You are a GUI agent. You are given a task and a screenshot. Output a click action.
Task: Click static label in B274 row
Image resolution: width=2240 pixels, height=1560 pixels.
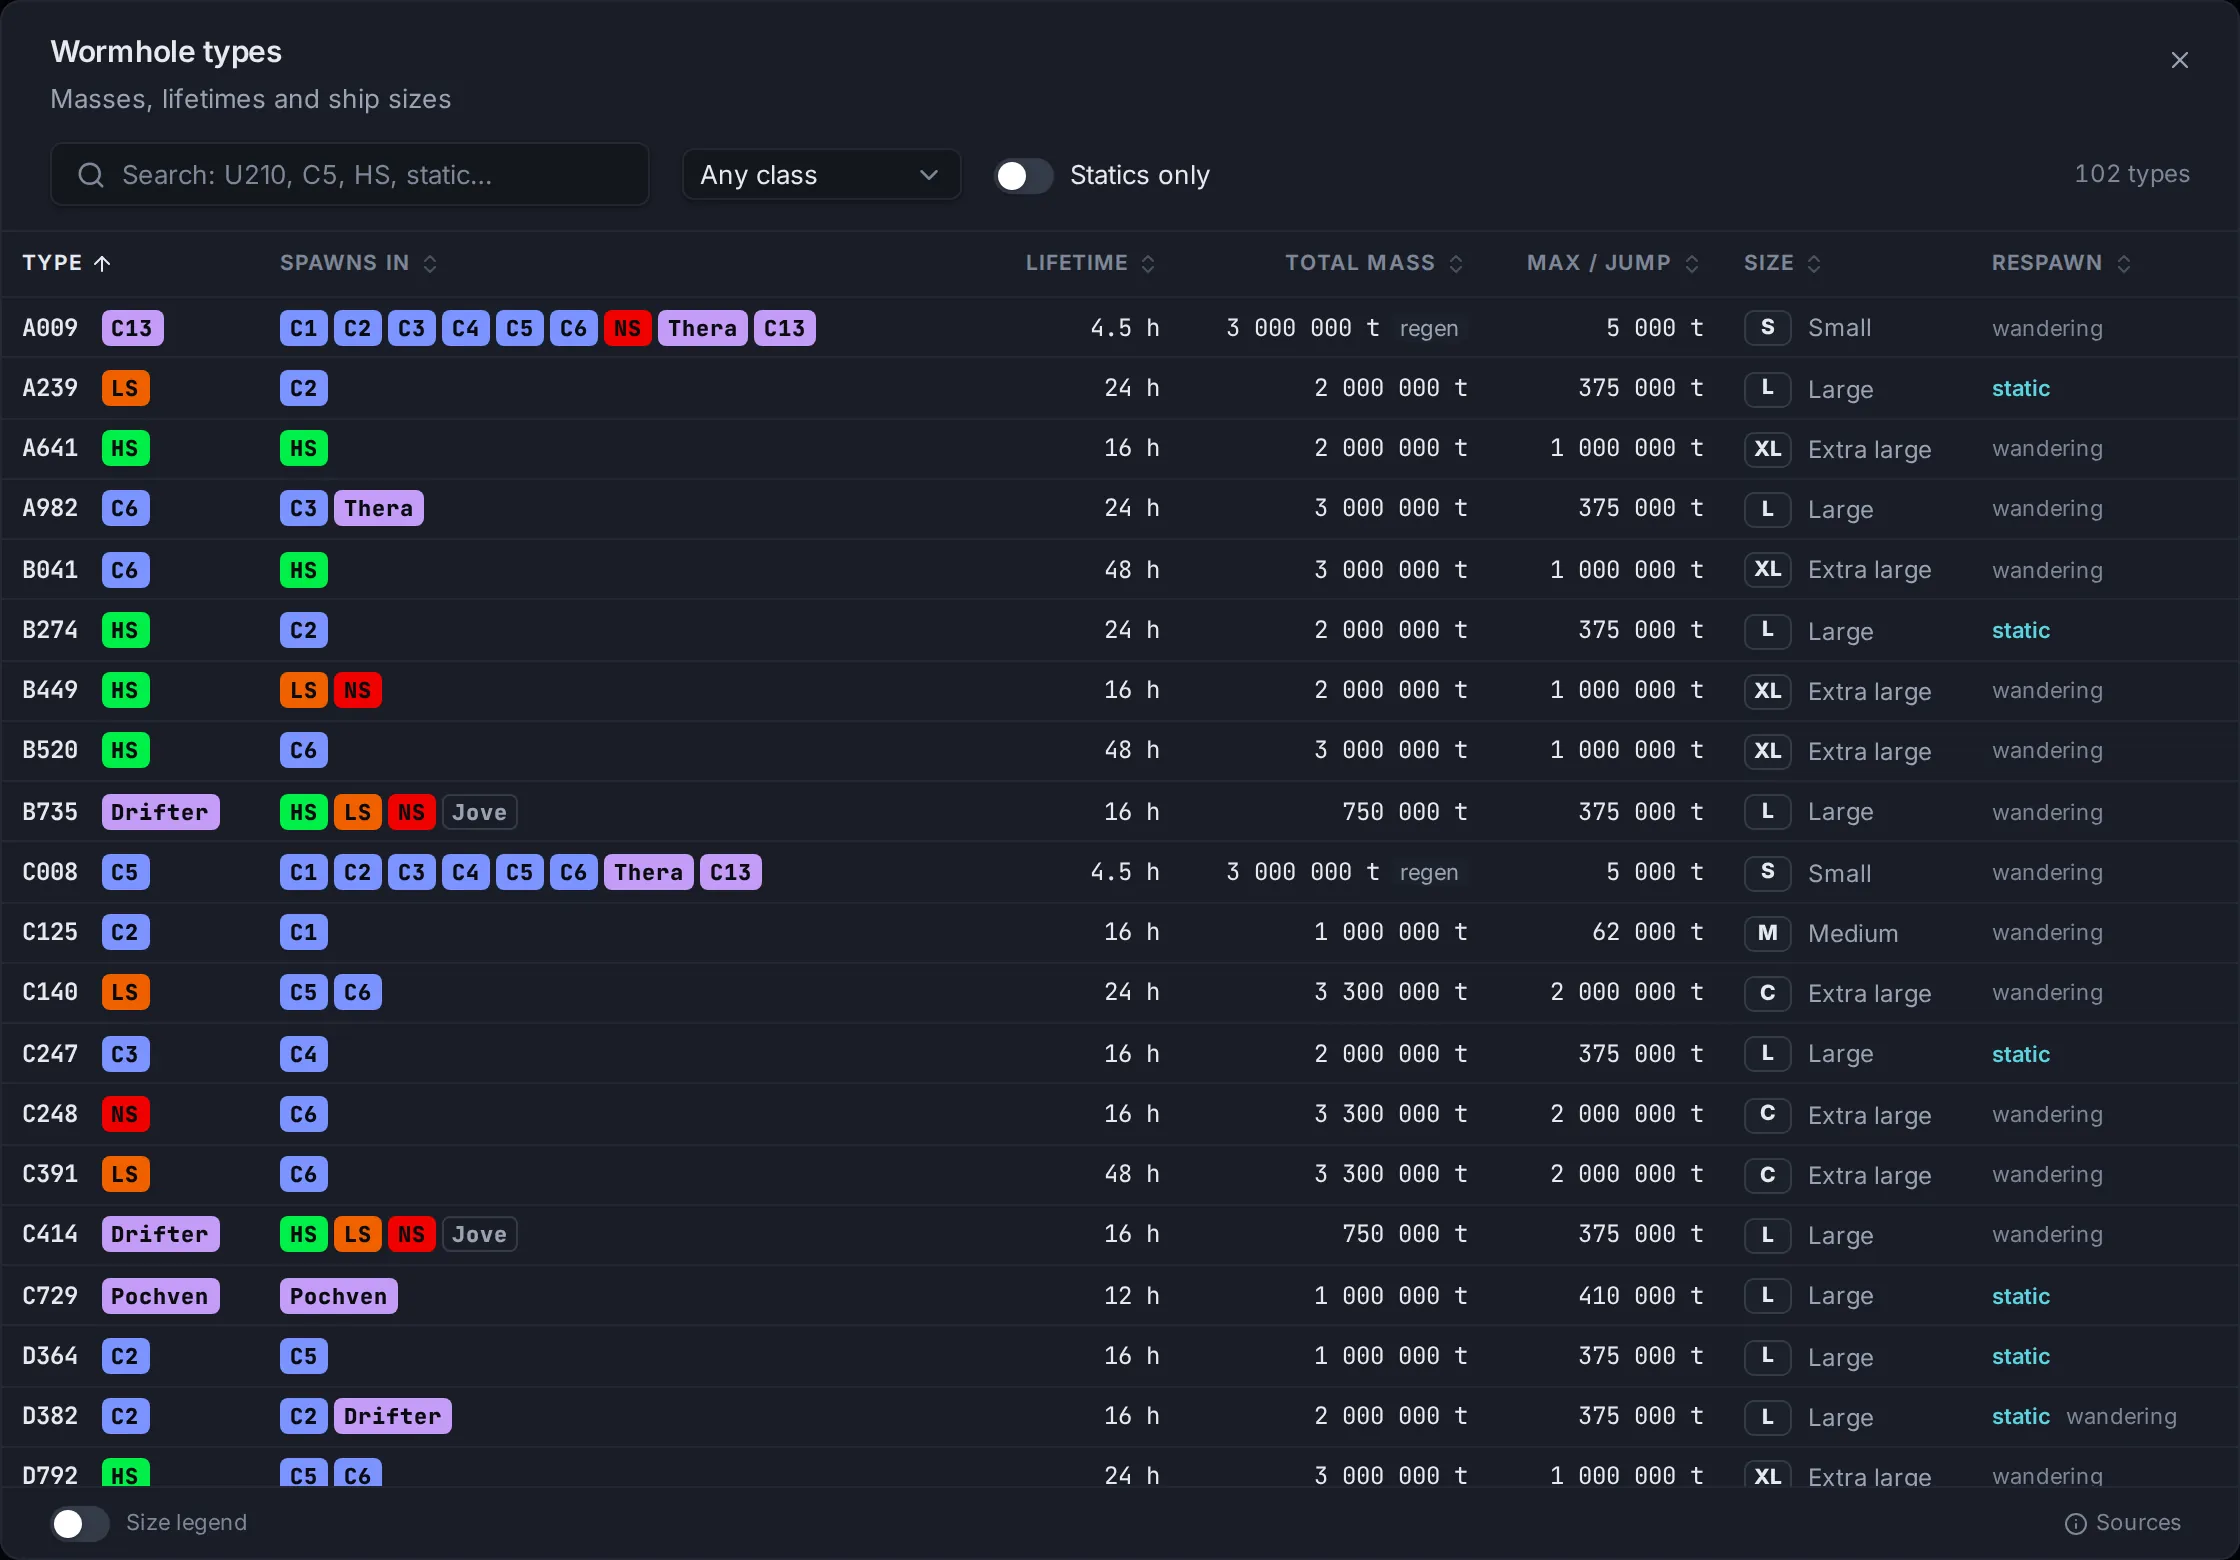[x=2020, y=630]
